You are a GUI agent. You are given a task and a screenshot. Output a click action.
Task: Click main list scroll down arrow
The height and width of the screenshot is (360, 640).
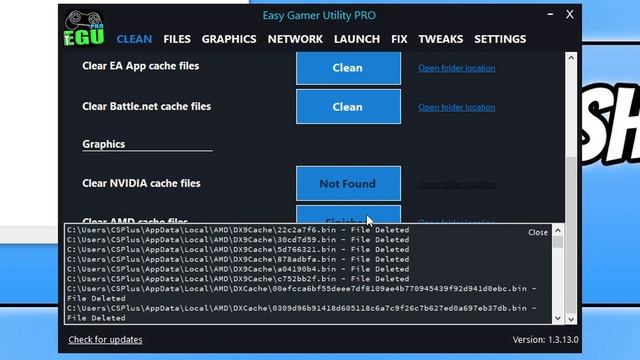(x=571, y=319)
